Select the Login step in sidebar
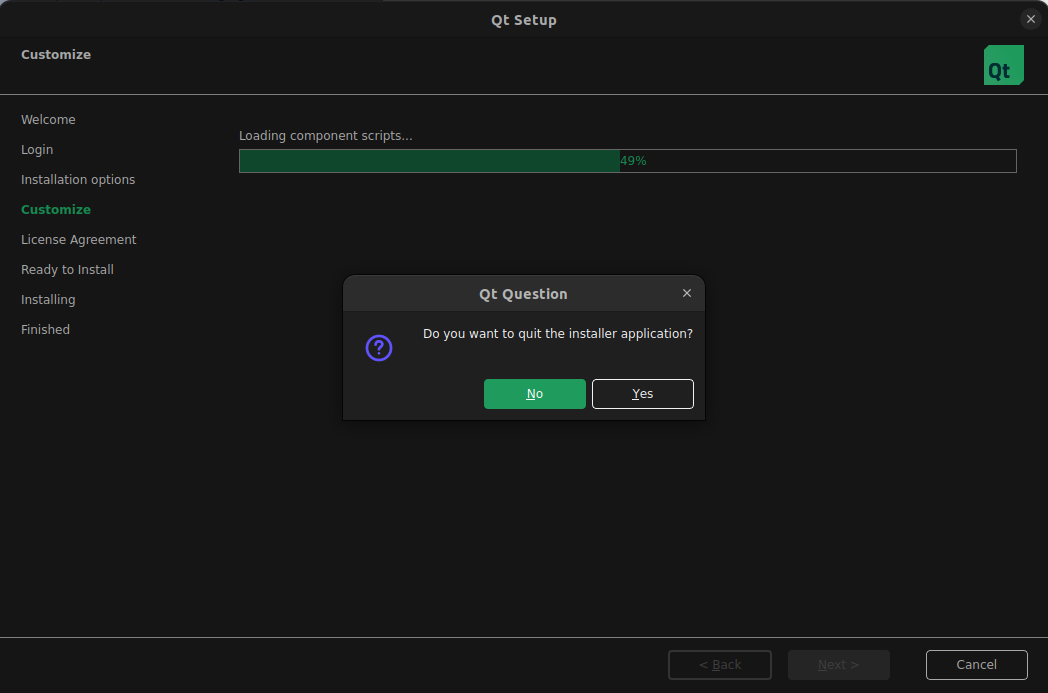 [37, 150]
